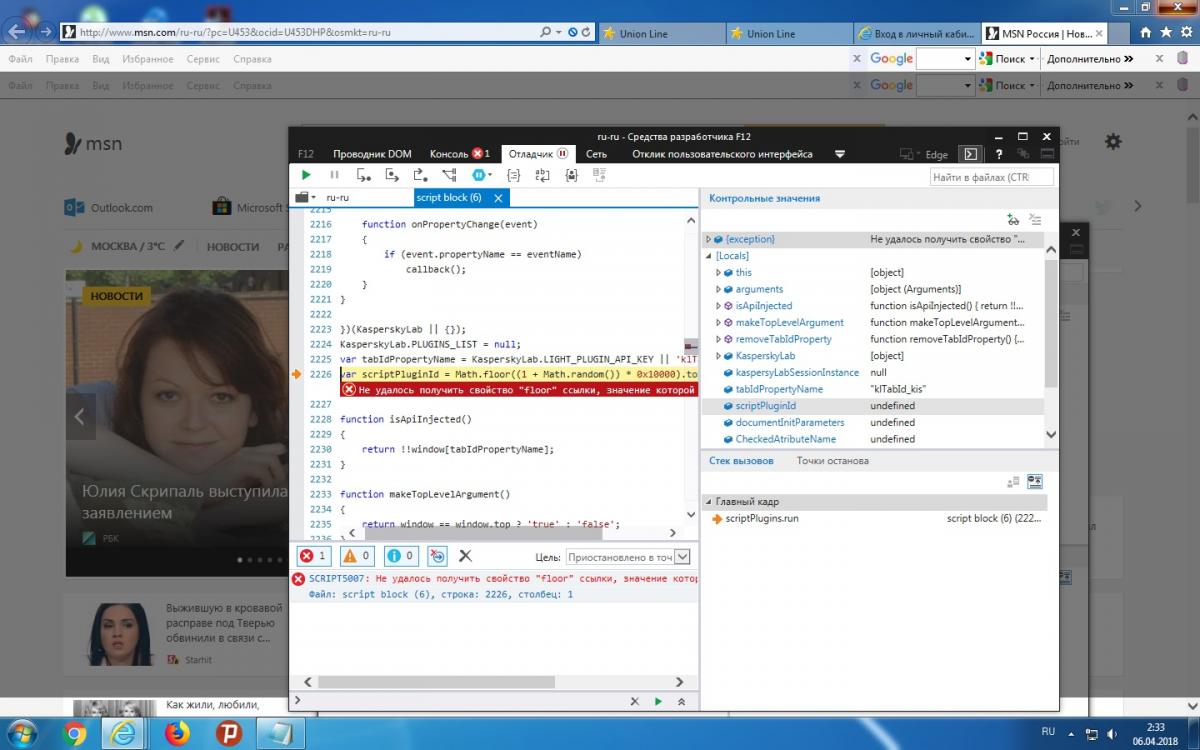Click the Step Out debugger icon
Image resolution: width=1200 pixels, height=750 pixels.
point(420,175)
